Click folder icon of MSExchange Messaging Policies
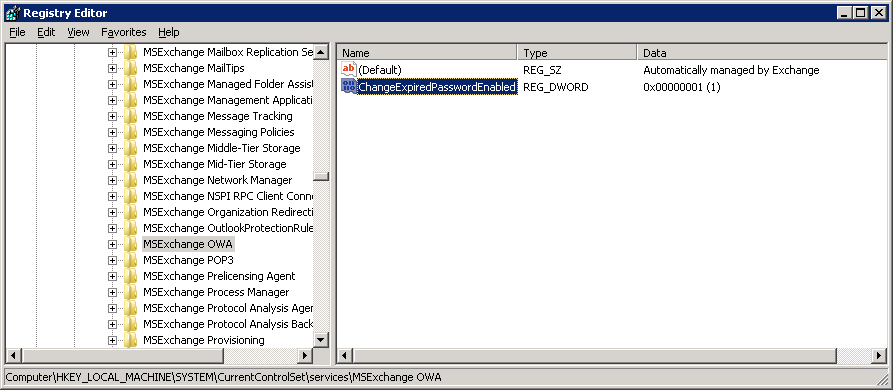893x390 pixels. click(x=130, y=132)
